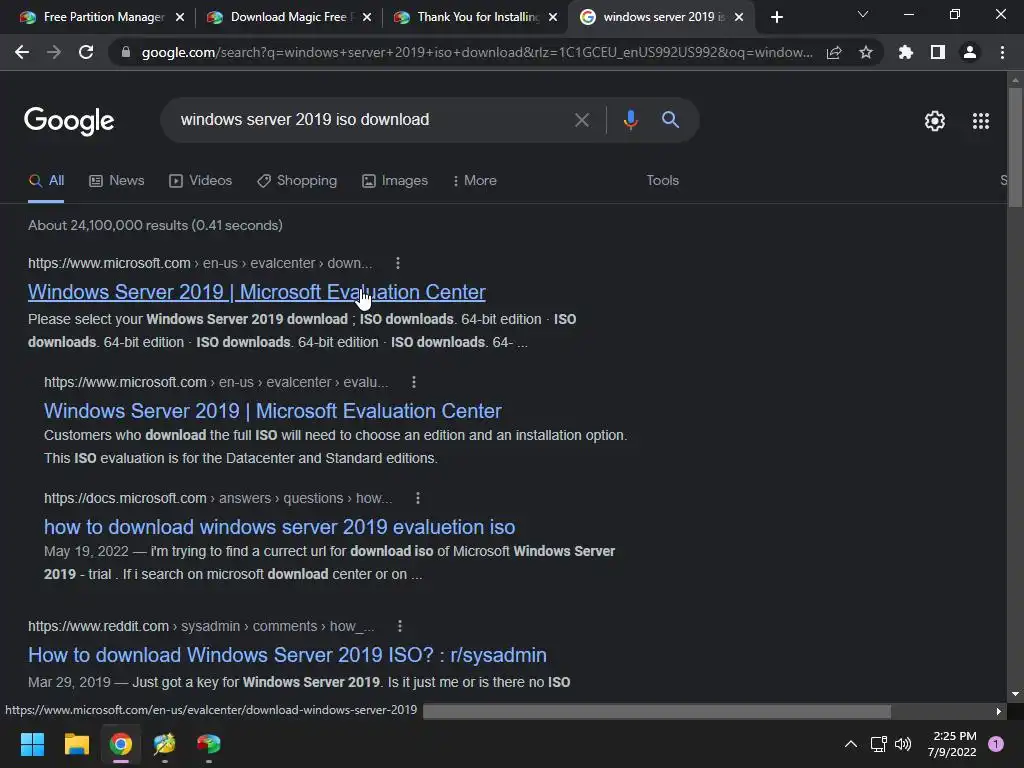
Task: Toggle the Chrome side panel icon
Action: tap(938, 52)
